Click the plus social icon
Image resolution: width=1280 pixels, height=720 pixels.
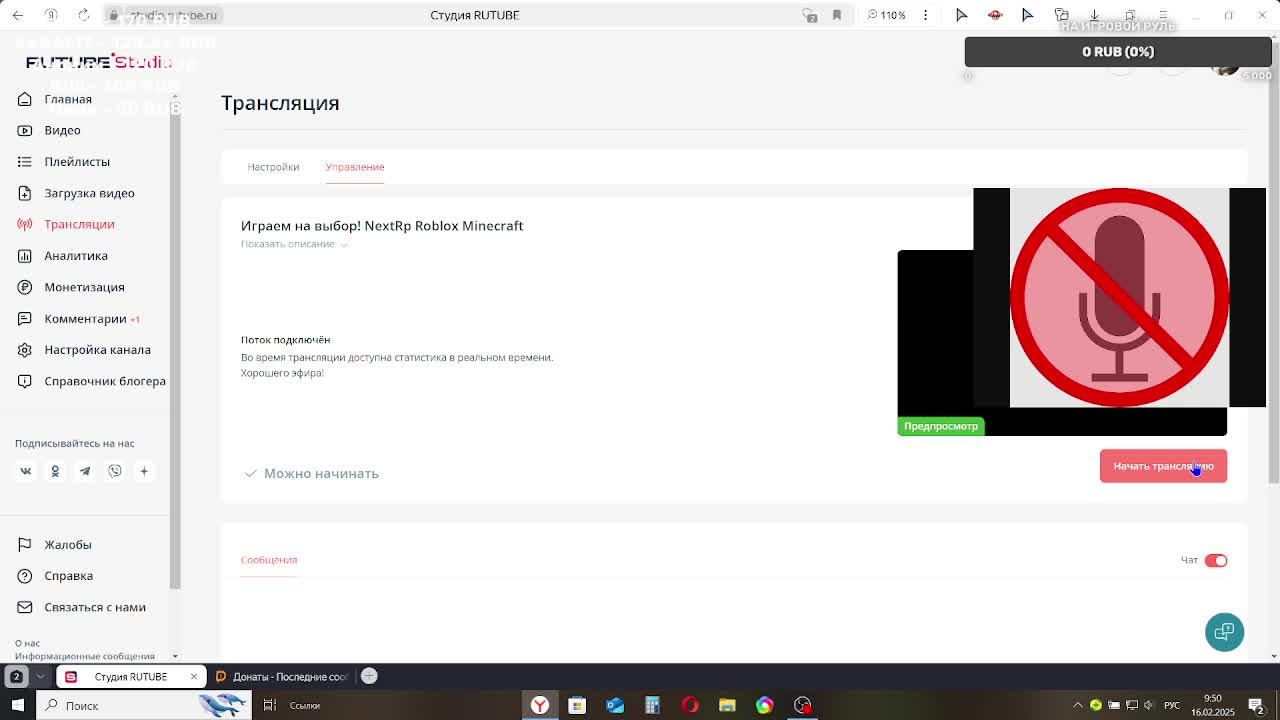tap(144, 471)
